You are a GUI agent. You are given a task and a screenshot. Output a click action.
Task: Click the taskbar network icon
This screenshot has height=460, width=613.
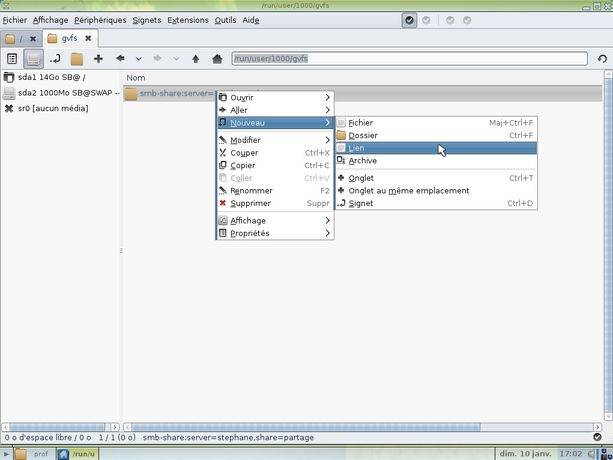pos(606,454)
